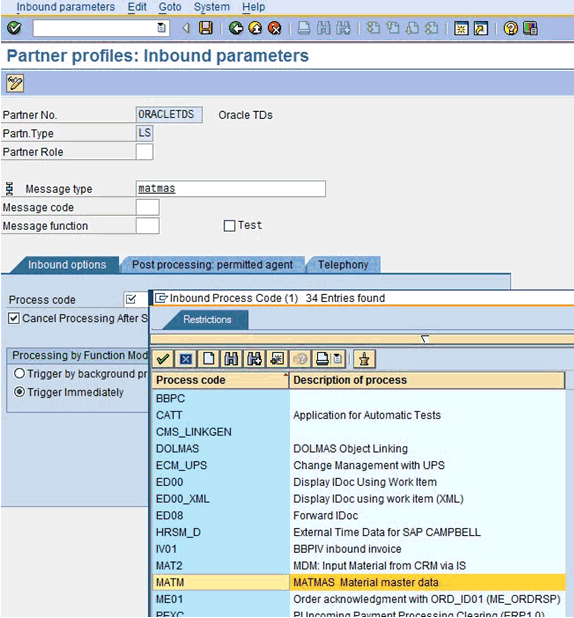Select the ED00_XML process code row
Screen dimensions: 574x618
pyautogui.click(x=359, y=499)
